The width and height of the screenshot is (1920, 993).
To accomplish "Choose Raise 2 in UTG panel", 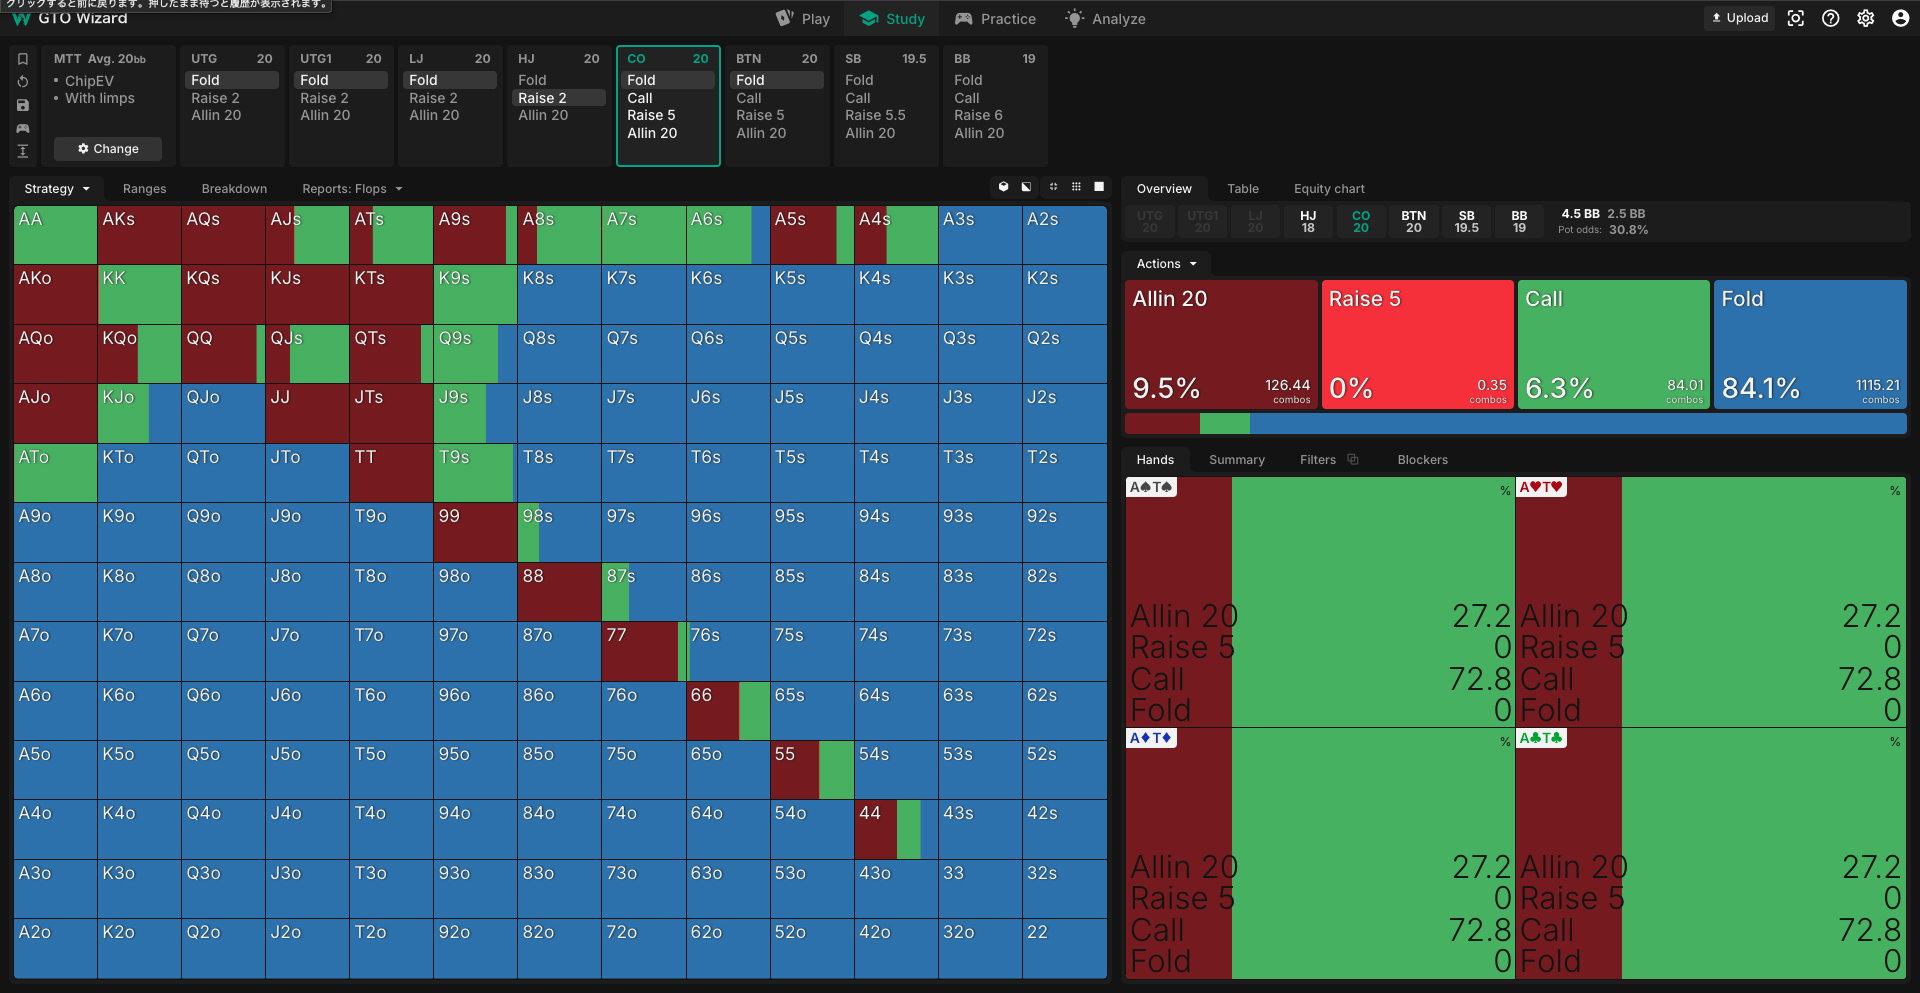I will point(232,98).
